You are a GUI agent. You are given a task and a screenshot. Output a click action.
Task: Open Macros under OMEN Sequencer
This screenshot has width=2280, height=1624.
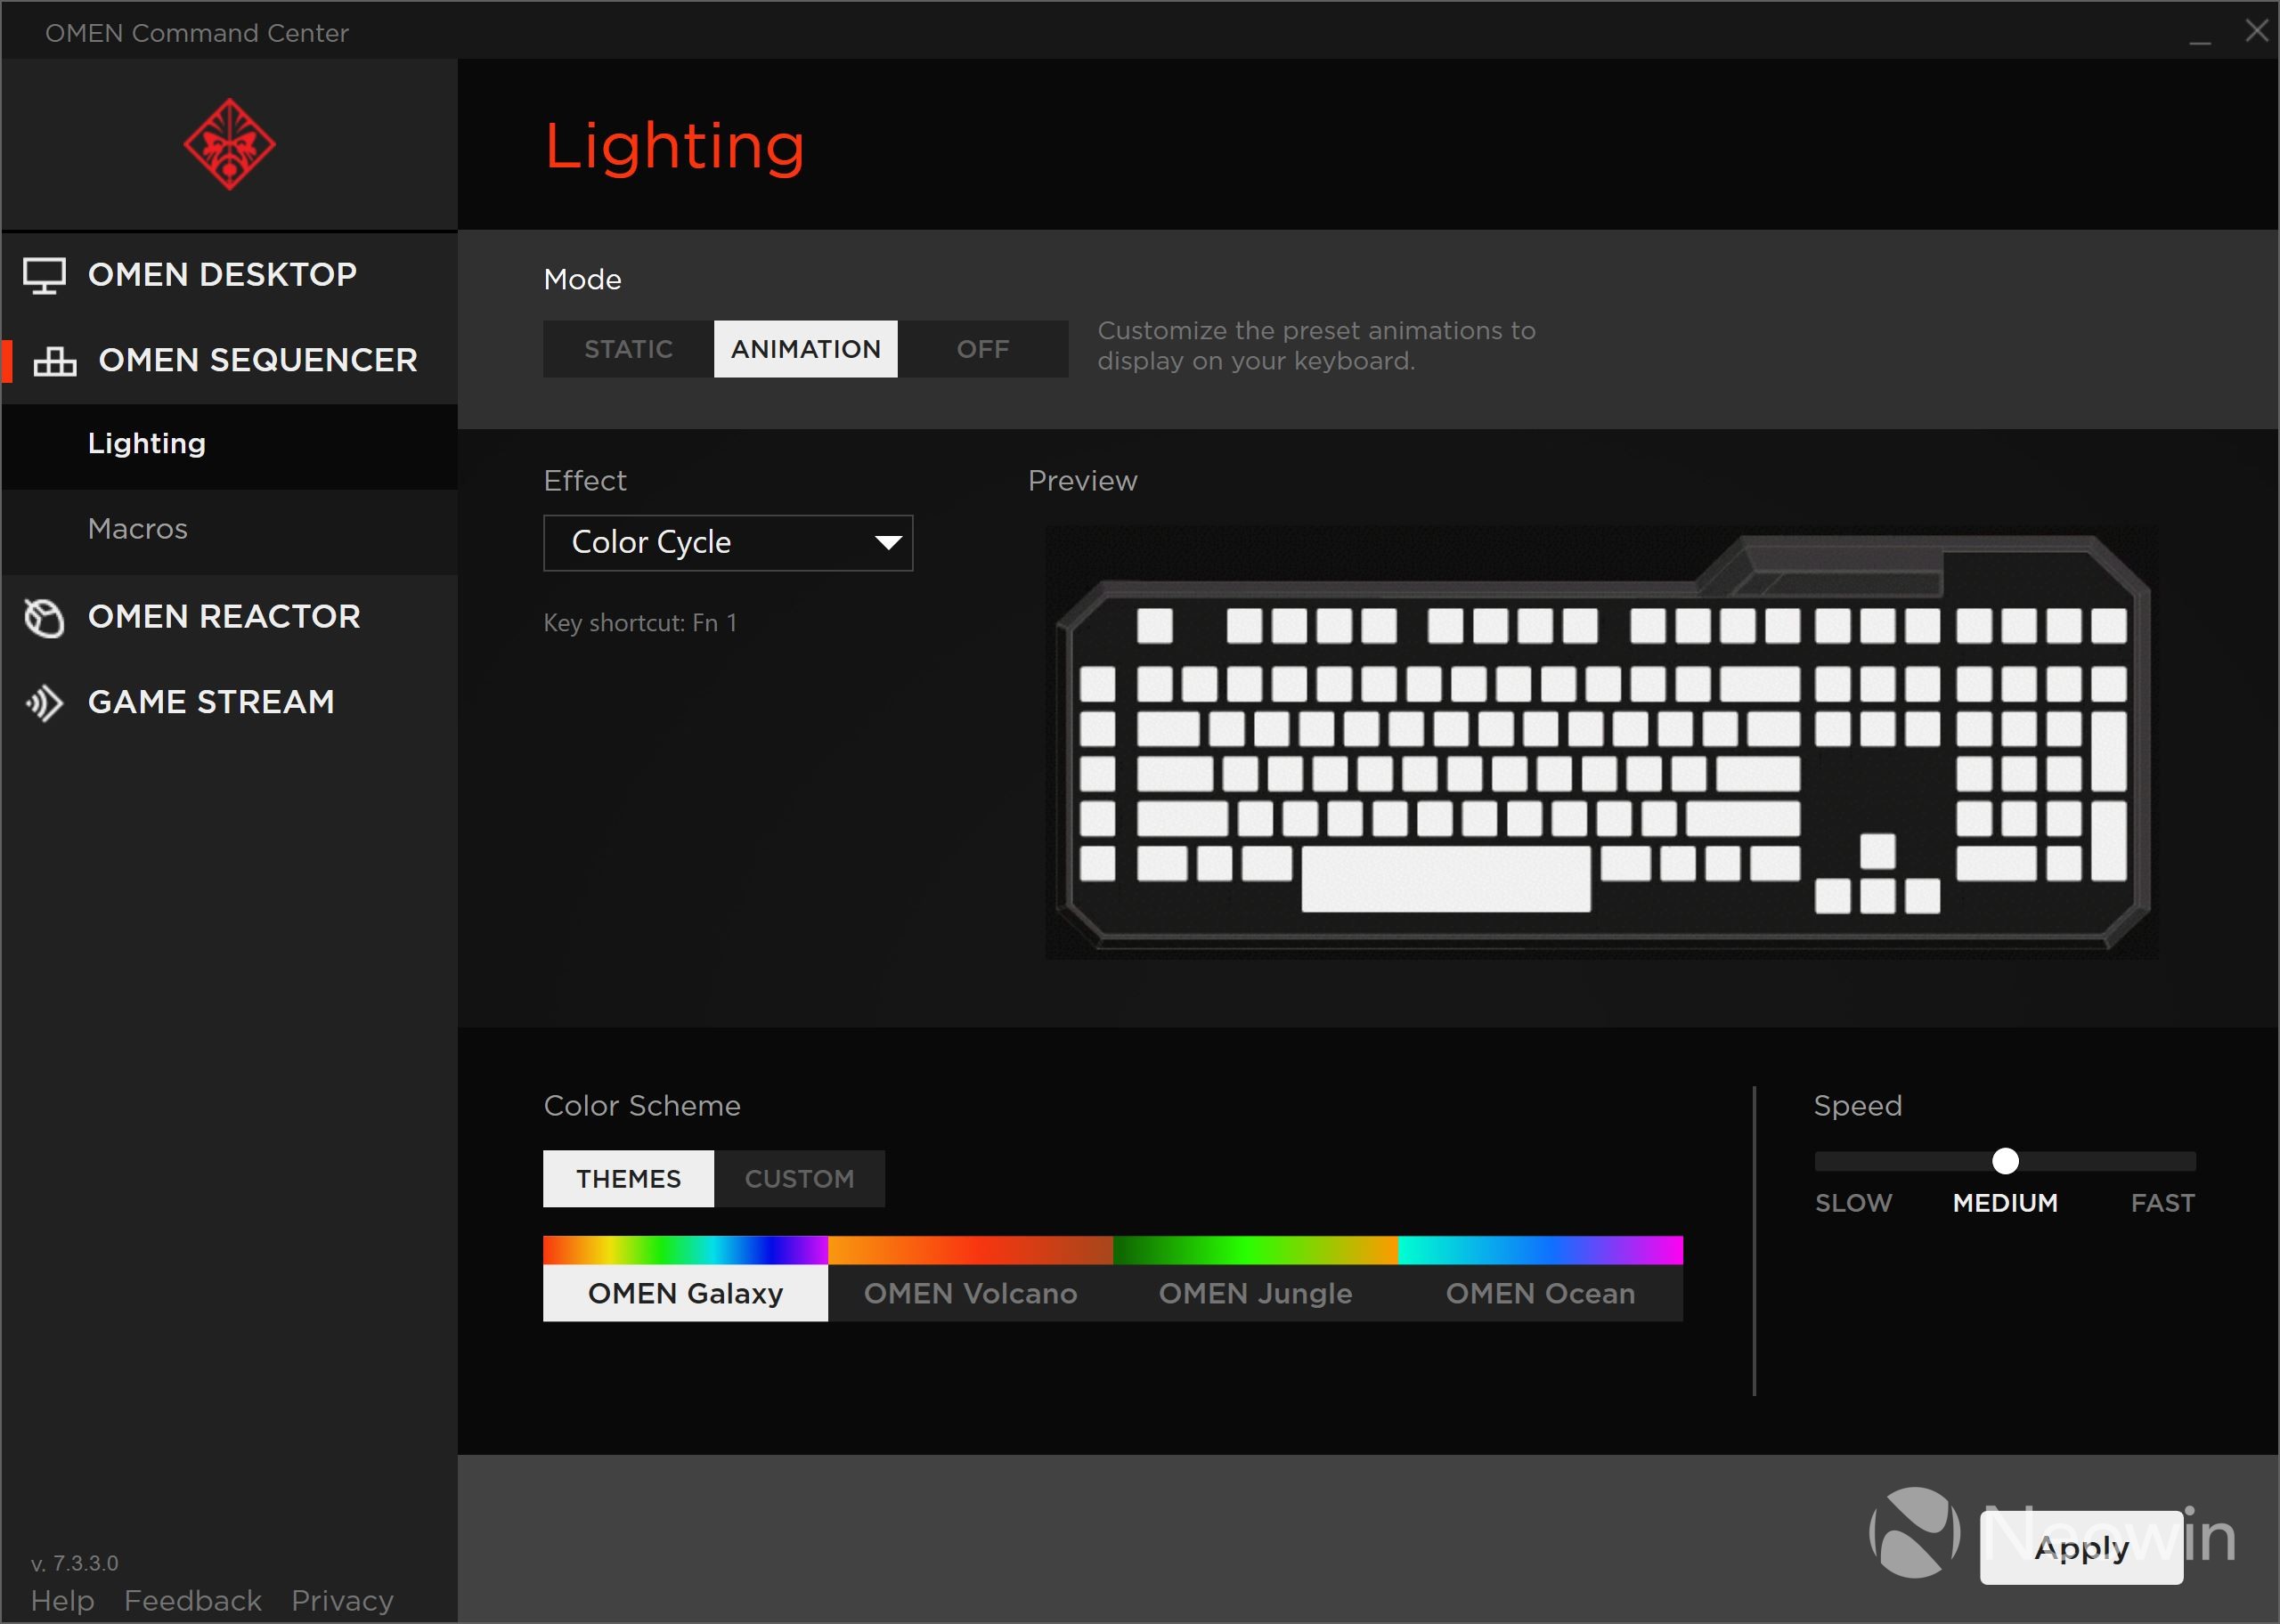point(138,529)
